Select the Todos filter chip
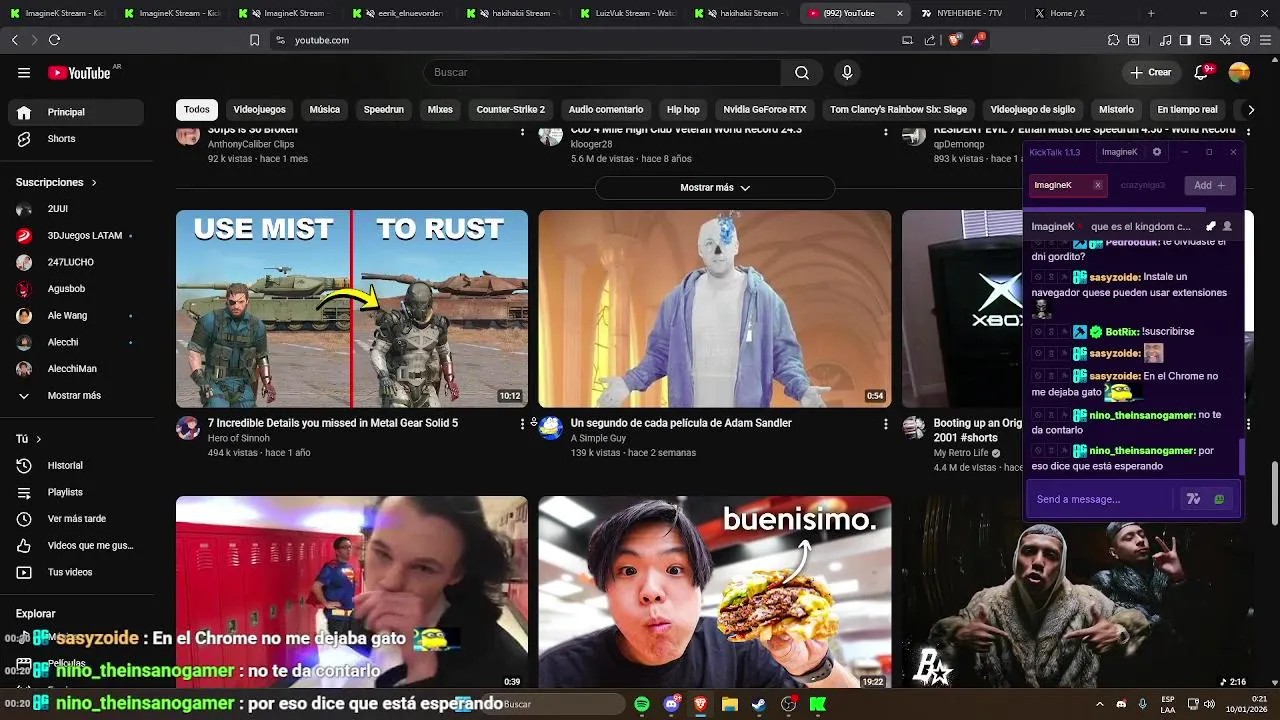The image size is (1280, 720). point(197,109)
